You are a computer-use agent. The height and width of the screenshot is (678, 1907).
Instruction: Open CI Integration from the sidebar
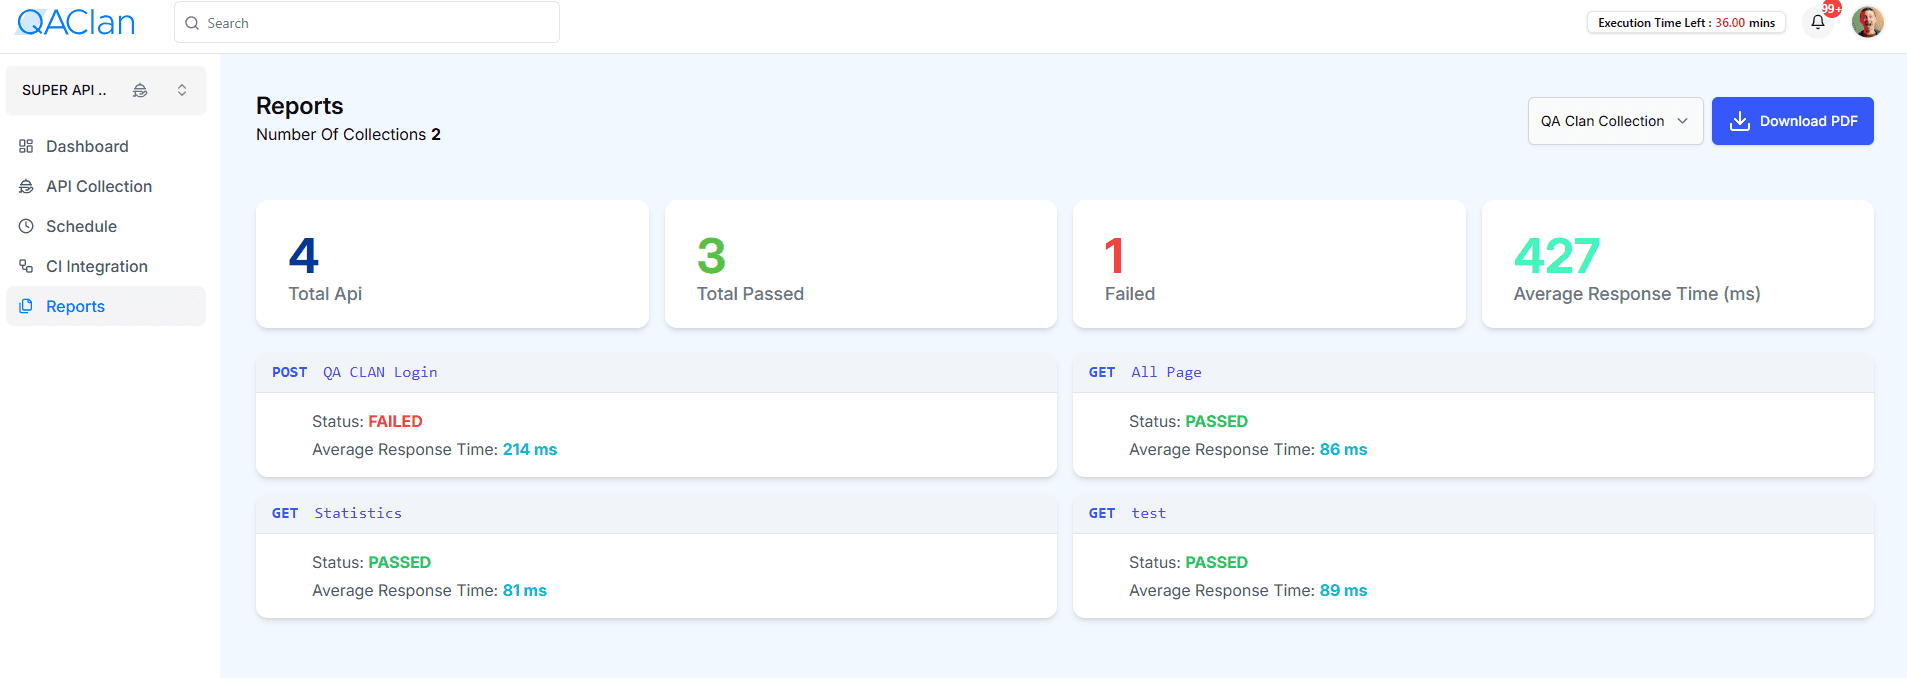(x=106, y=266)
